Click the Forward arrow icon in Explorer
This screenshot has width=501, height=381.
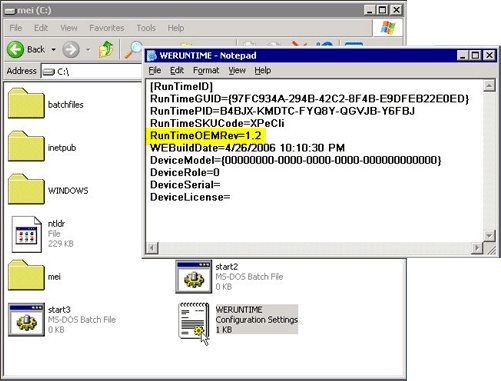pos(71,50)
